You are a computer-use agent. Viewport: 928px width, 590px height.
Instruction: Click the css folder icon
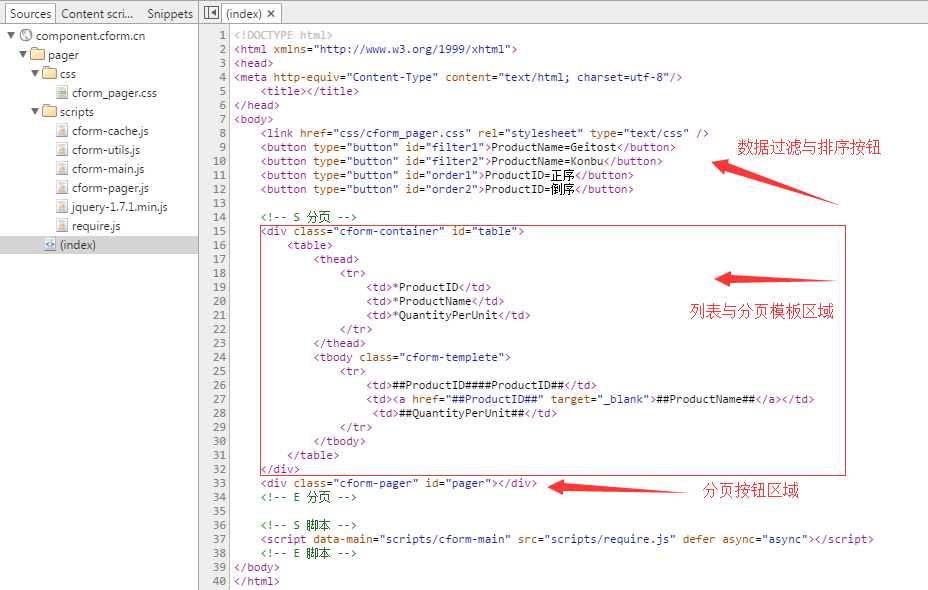(x=50, y=73)
